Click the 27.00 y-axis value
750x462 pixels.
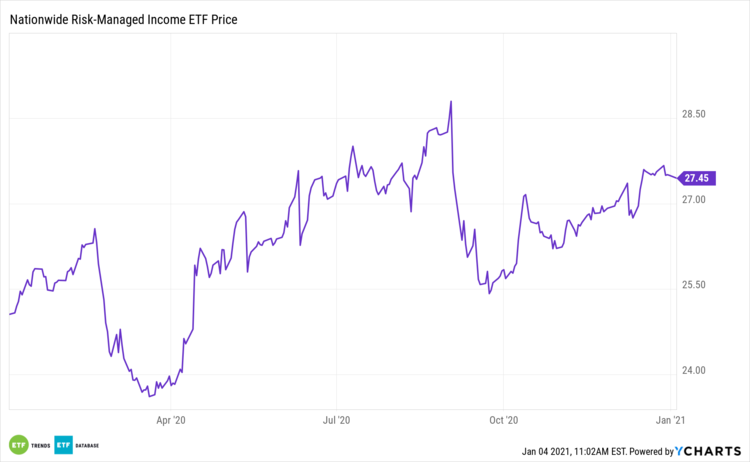click(x=693, y=200)
